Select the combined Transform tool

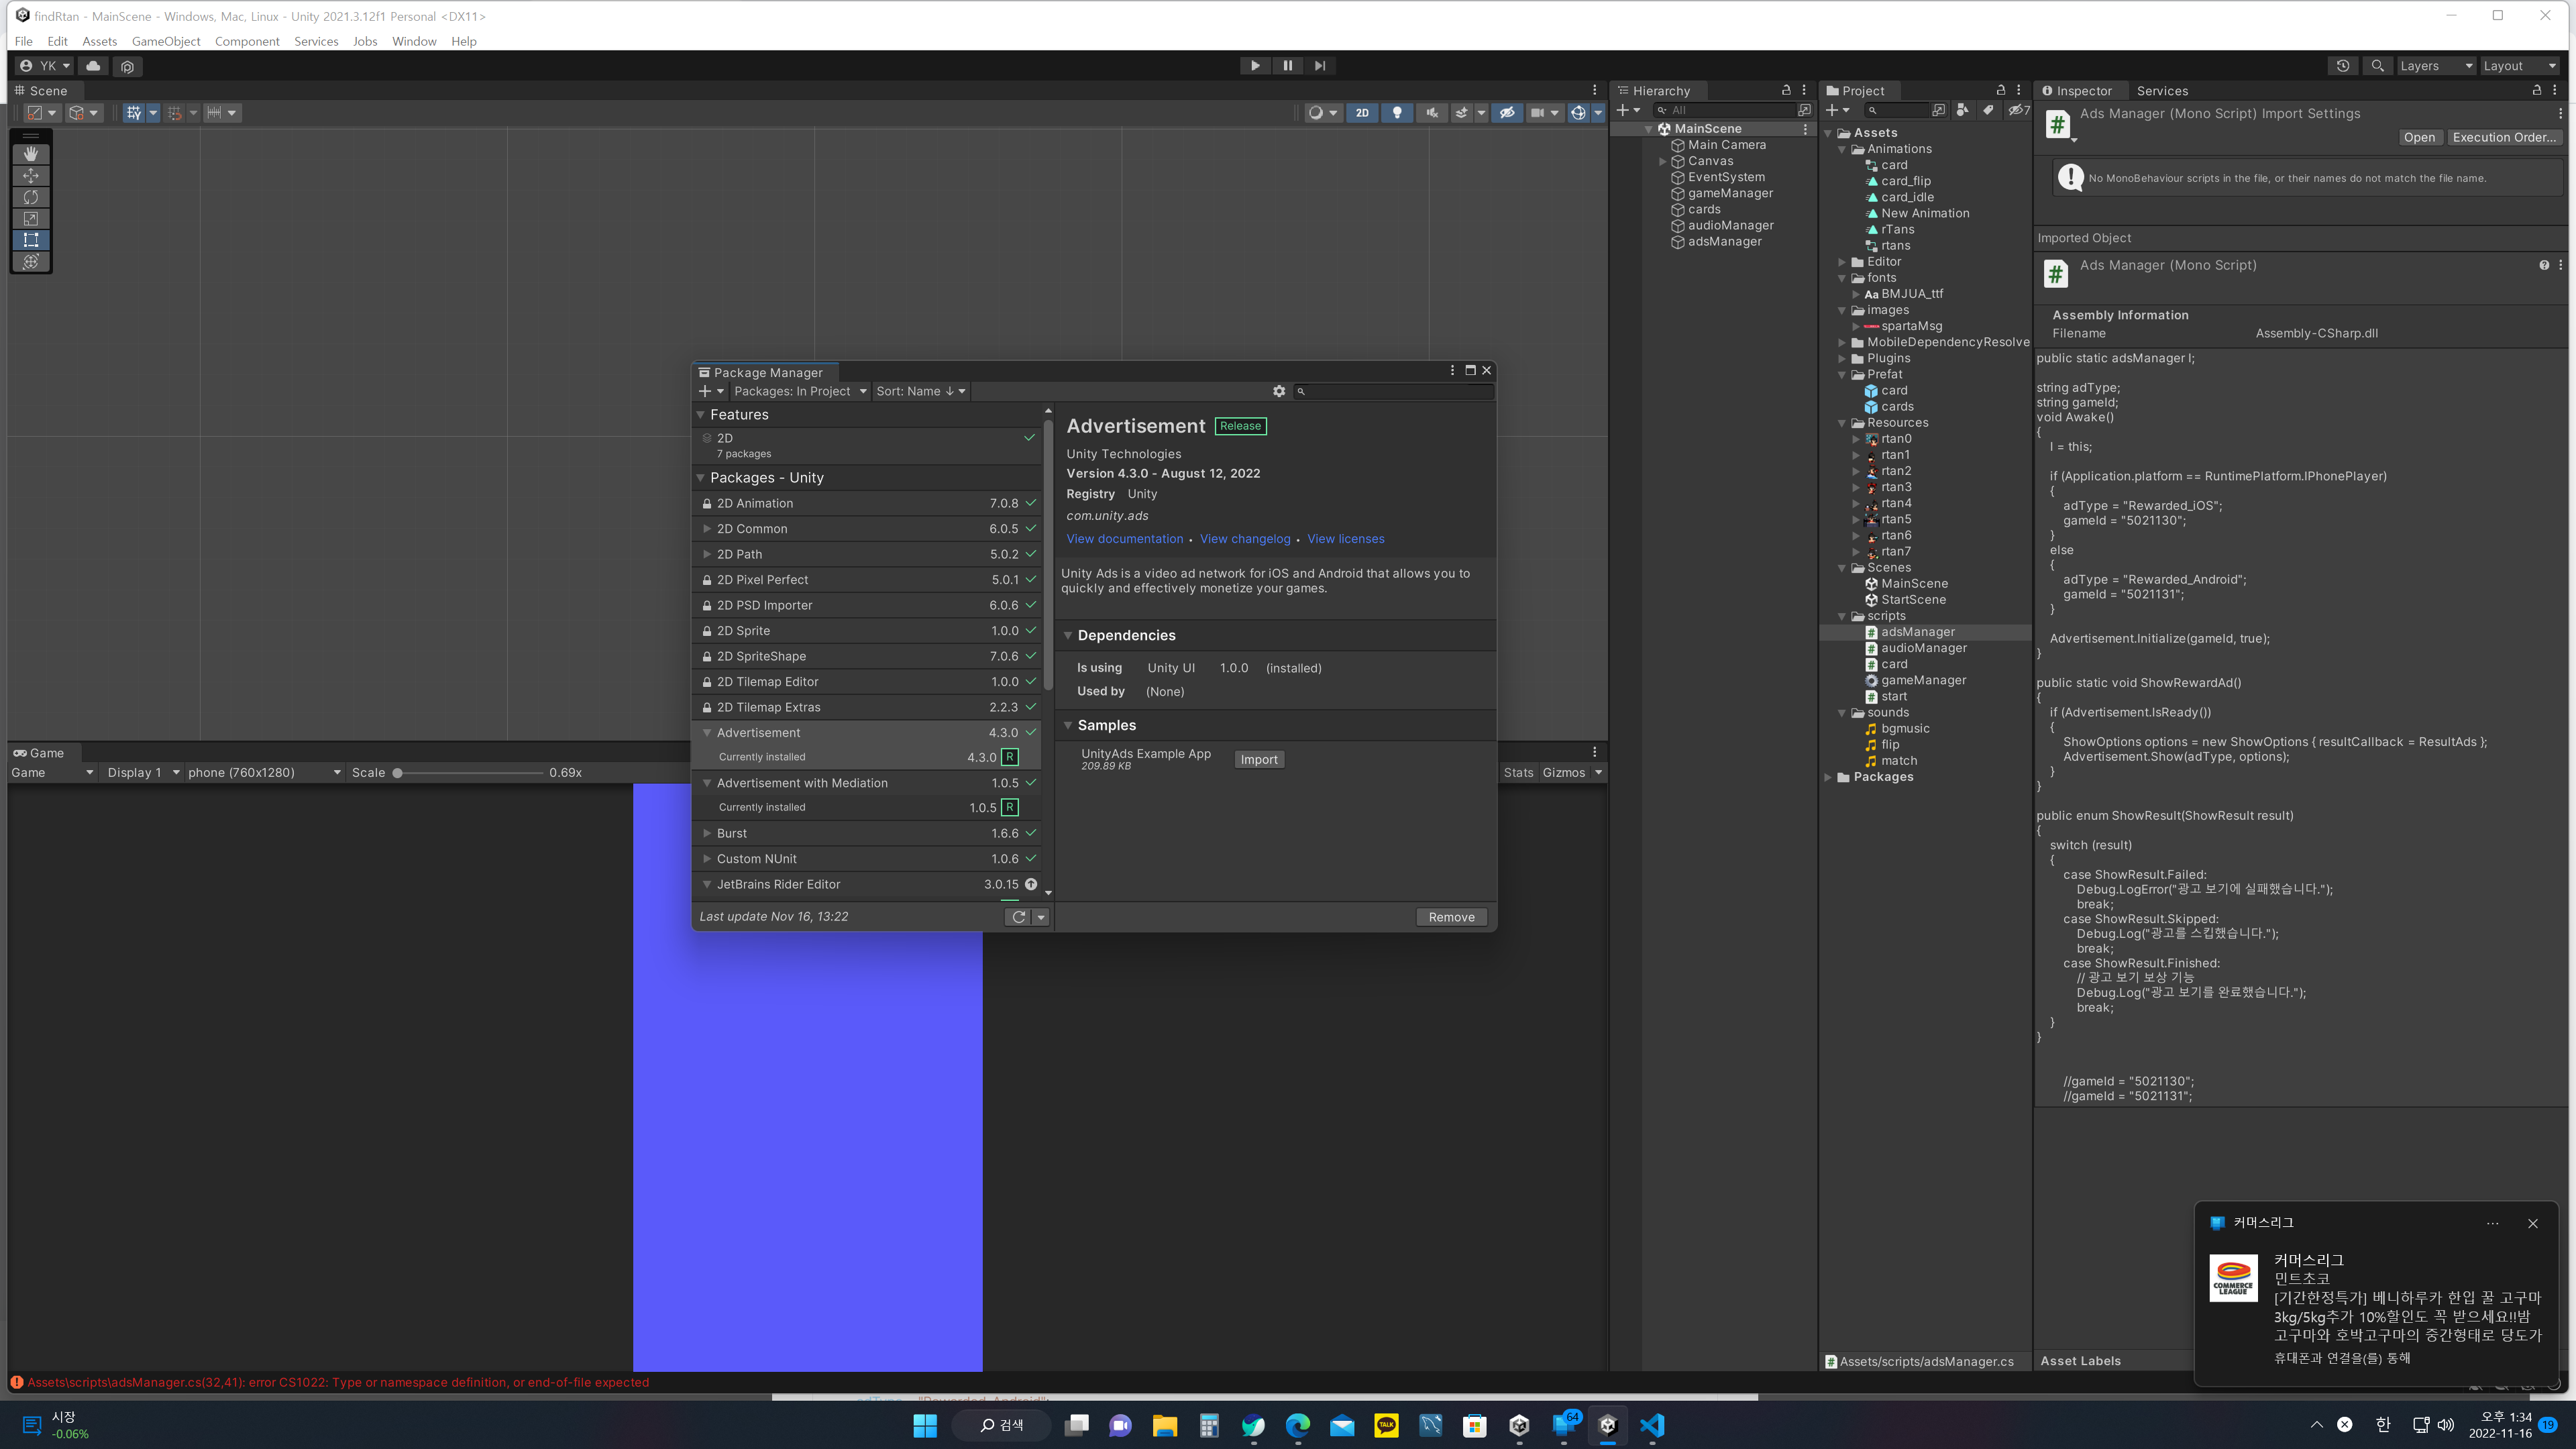[x=31, y=262]
